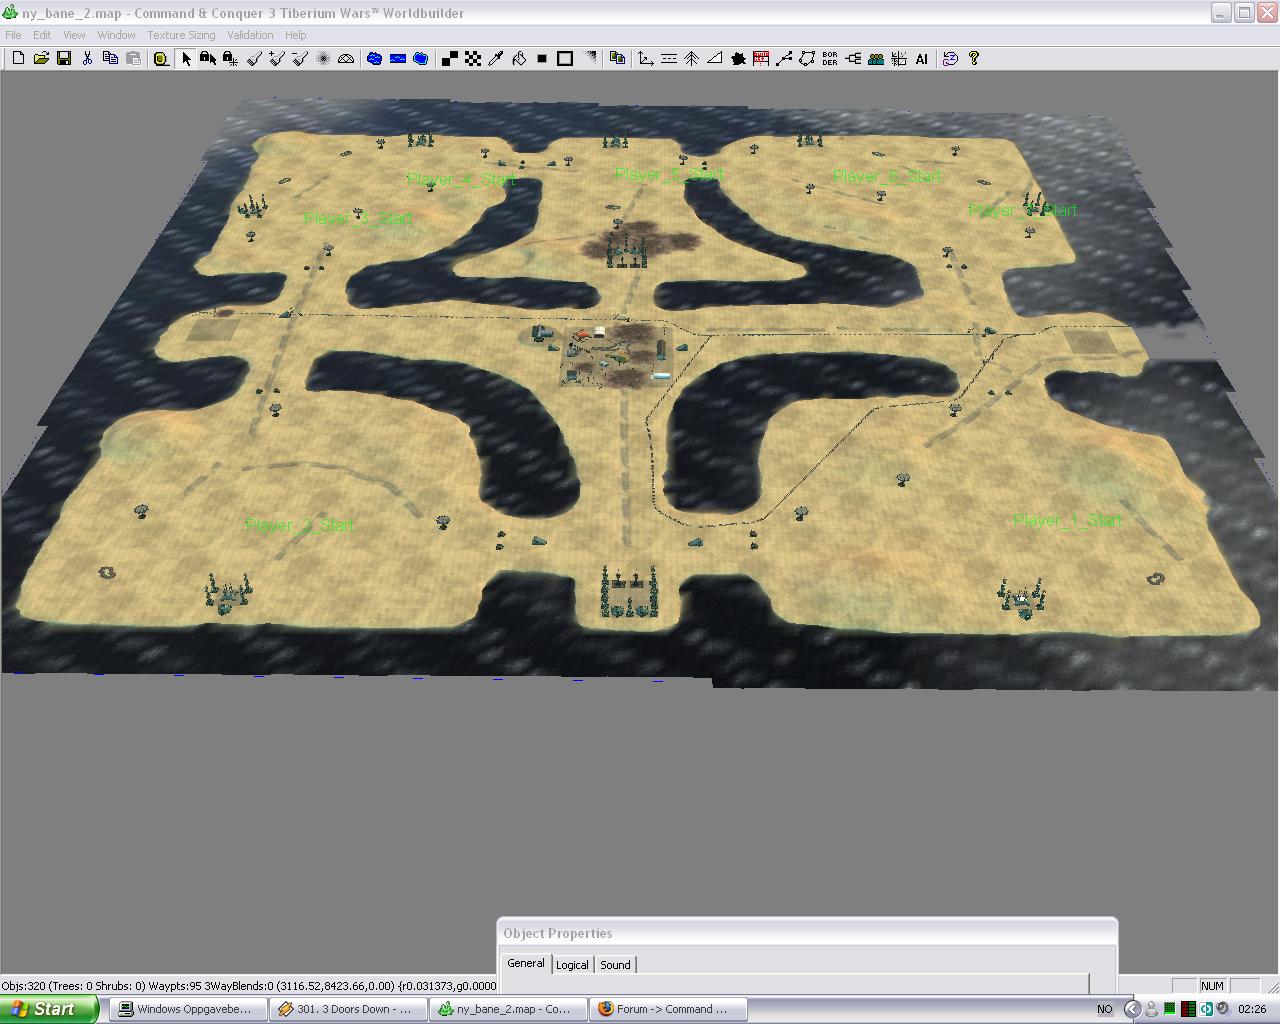Click the ny_bane_2.map taskbar button
1280x1024 pixels.
[x=508, y=1009]
